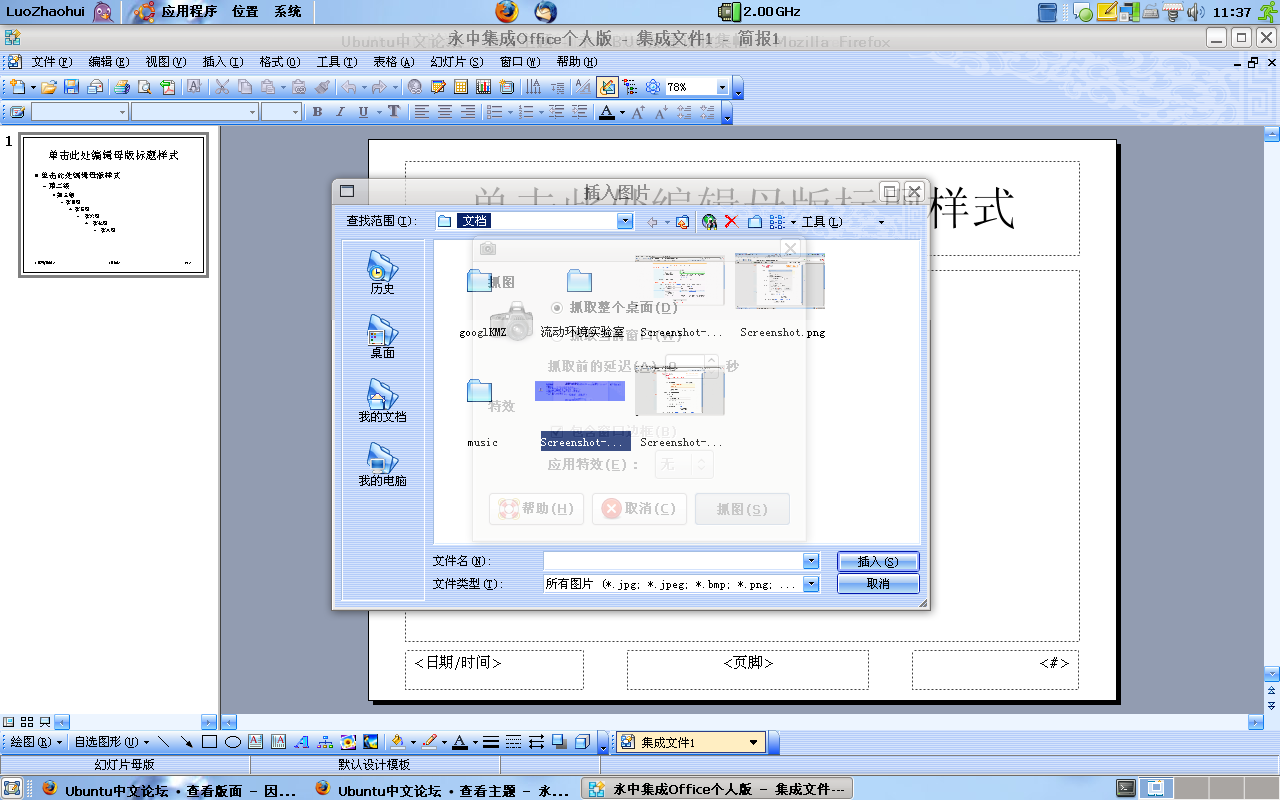Click the Undo arrow icon
Viewport: 1280px width, 800px height.
(348, 87)
